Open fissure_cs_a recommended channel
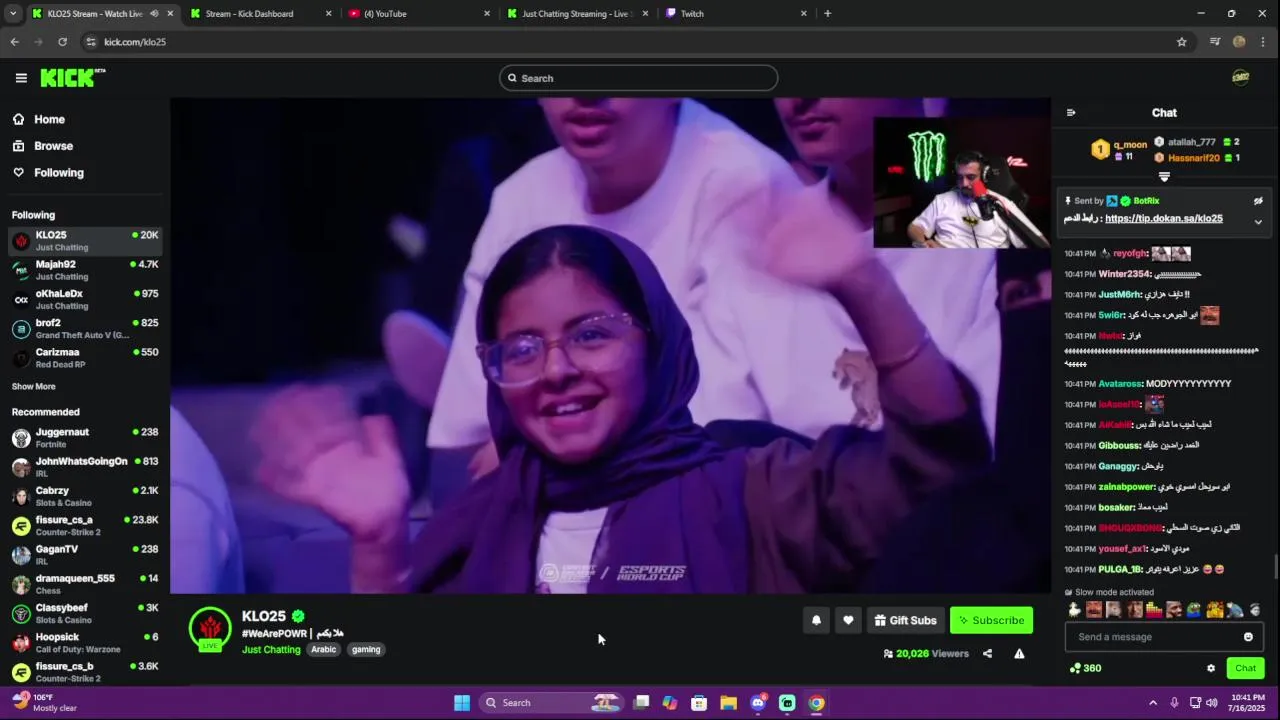 coord(85,526)
